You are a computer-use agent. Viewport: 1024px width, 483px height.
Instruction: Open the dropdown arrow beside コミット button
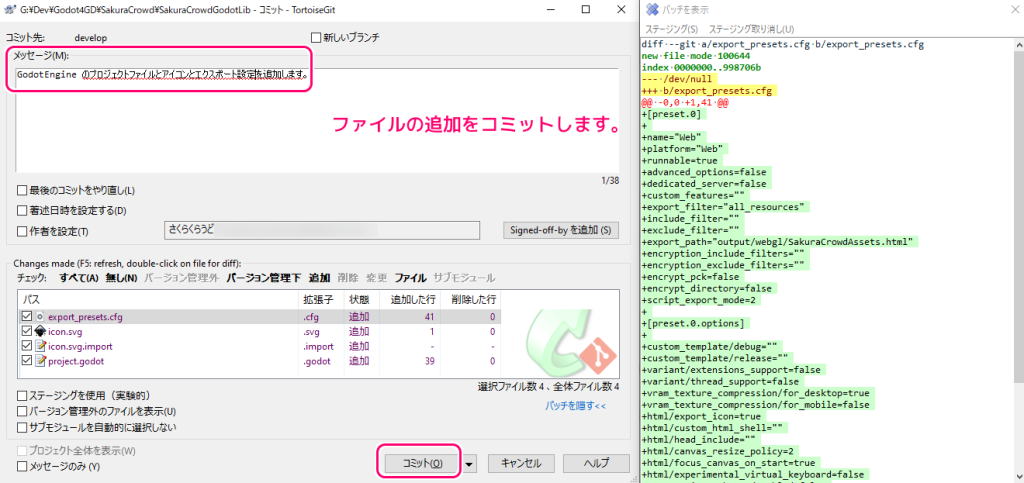pyautogui.click(x=470, y=464)
